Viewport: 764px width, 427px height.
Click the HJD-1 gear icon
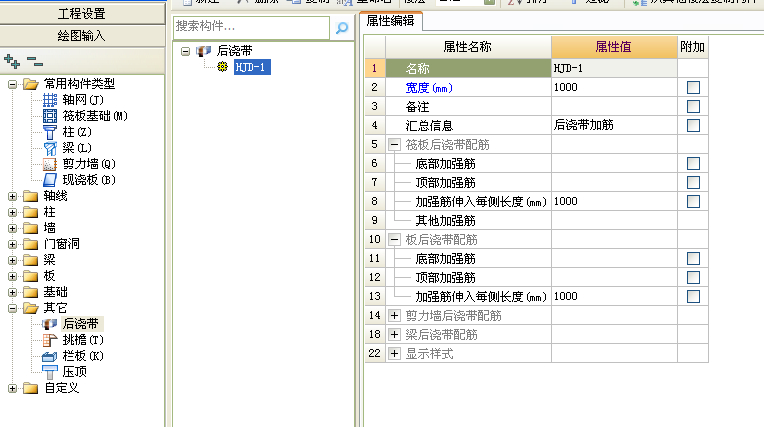223,67
